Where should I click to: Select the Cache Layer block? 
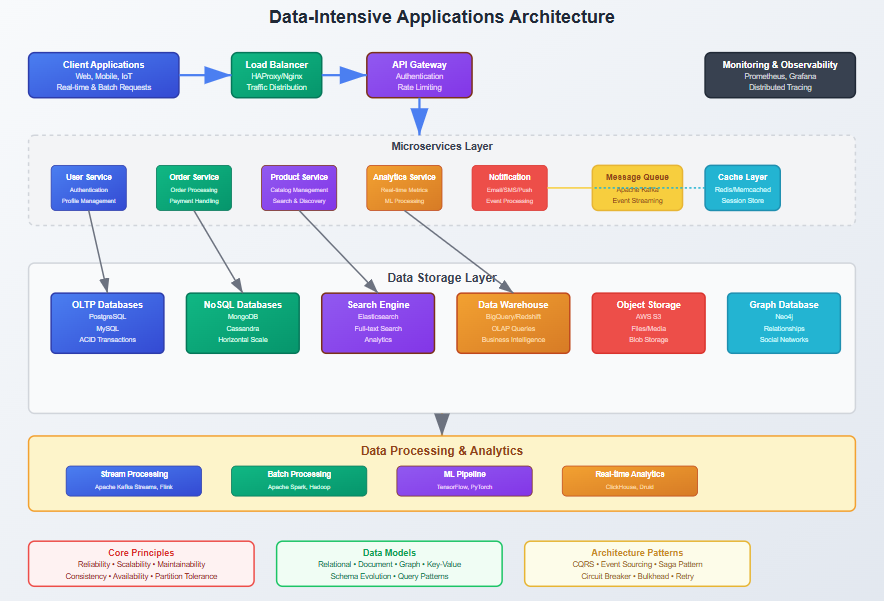[x=742, y=188]
